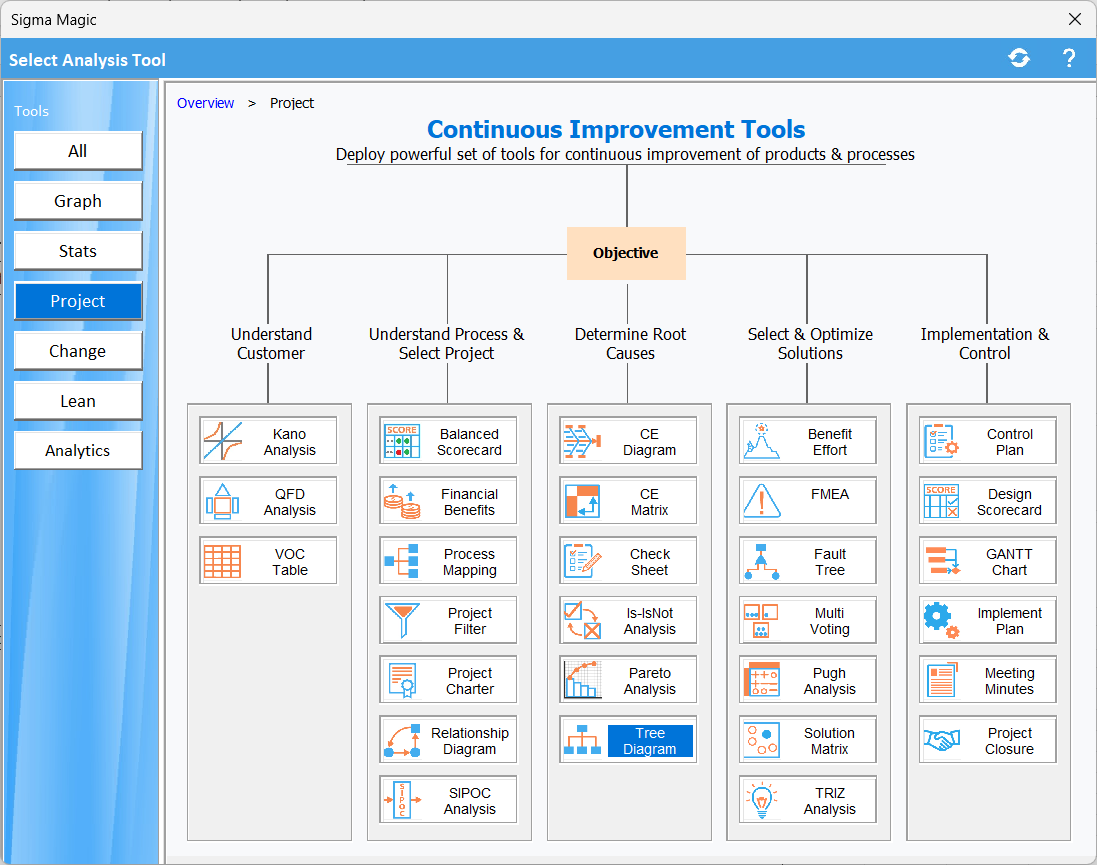1097x865 pixels.
Task: Launch the TRIZ Analysis tool label
Action: click(x=830, y=801)
